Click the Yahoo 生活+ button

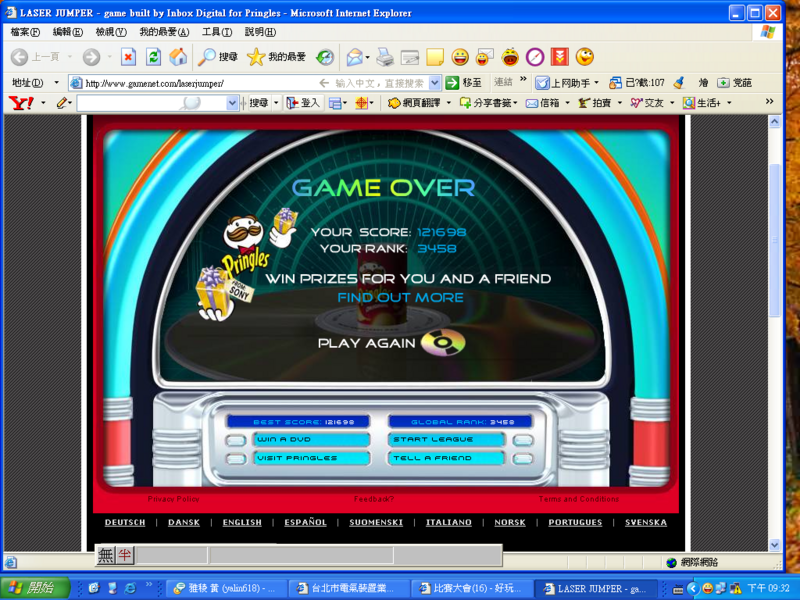click(x=702, y=103)
